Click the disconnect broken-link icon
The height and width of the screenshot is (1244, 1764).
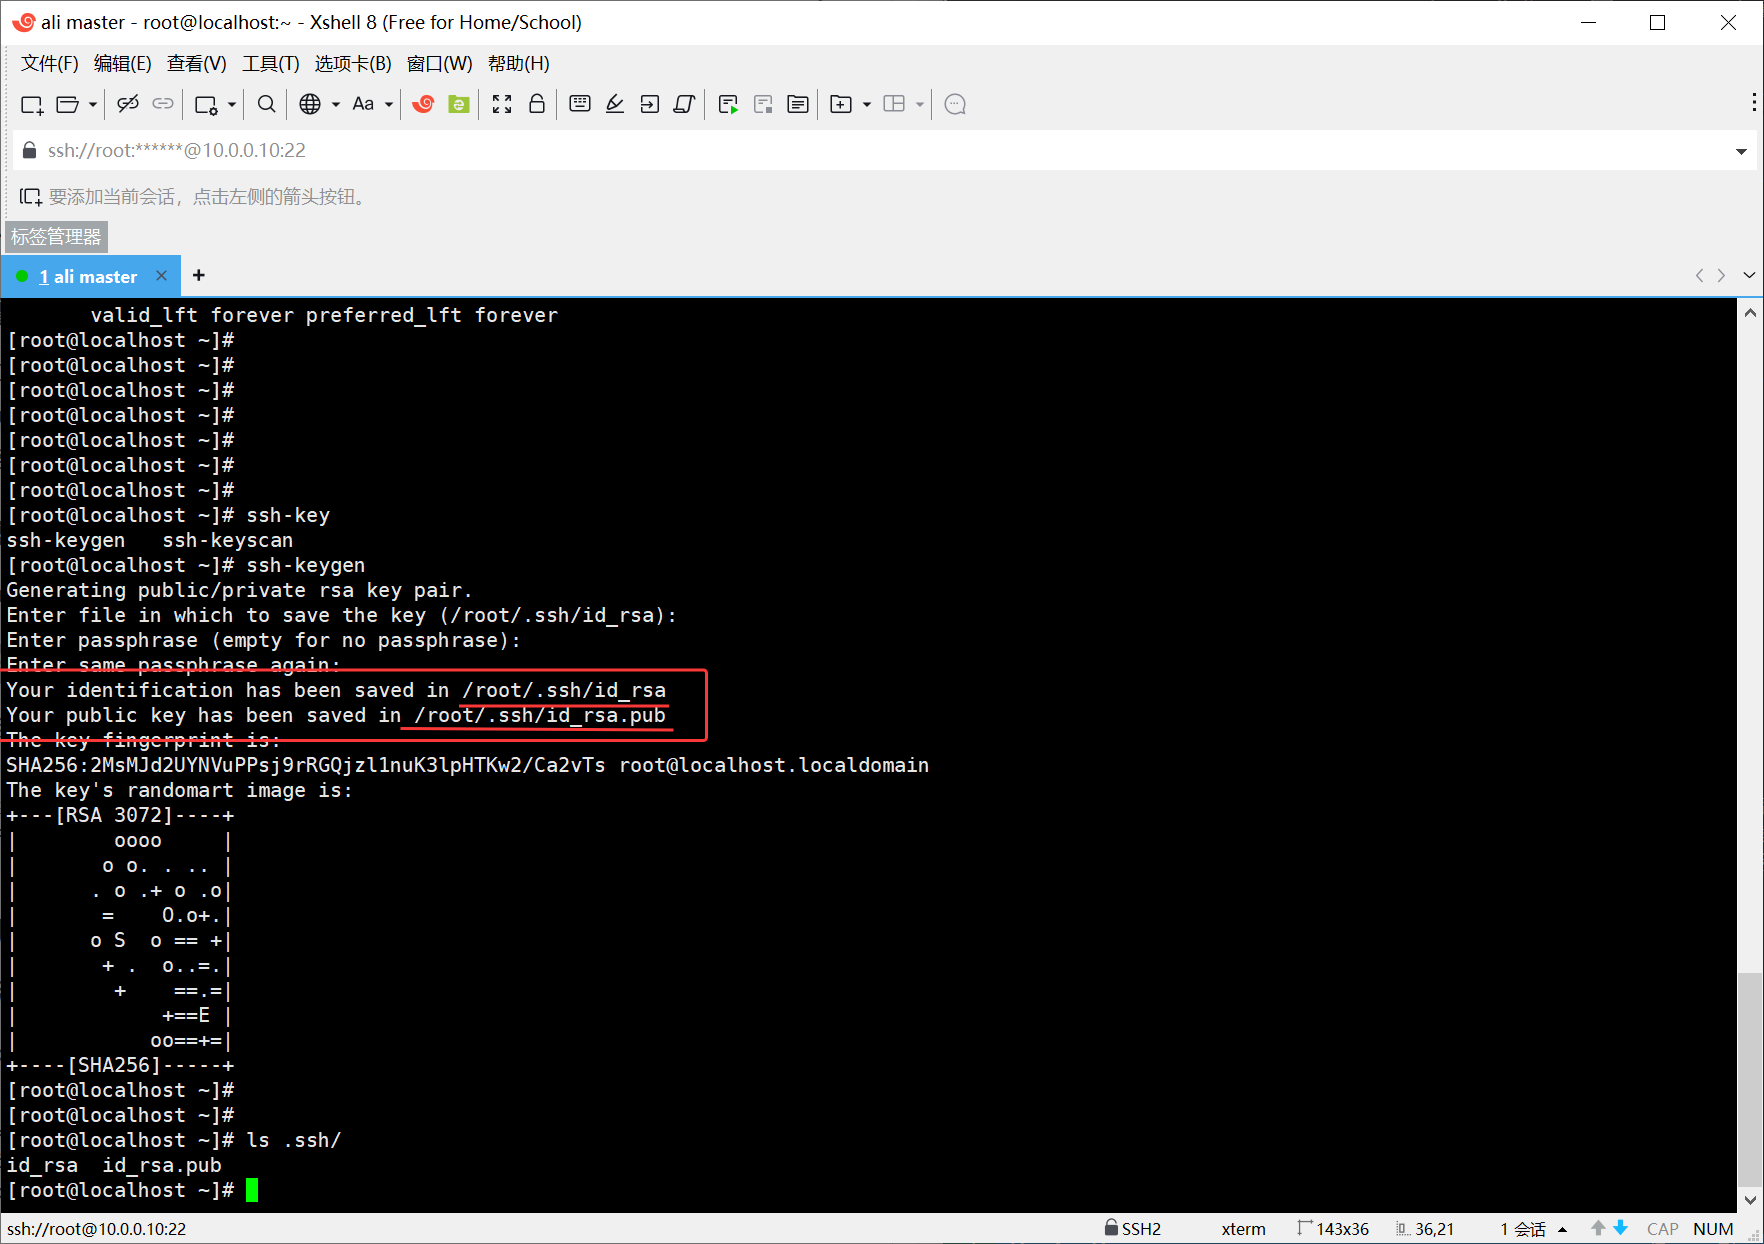click(128, 104)
